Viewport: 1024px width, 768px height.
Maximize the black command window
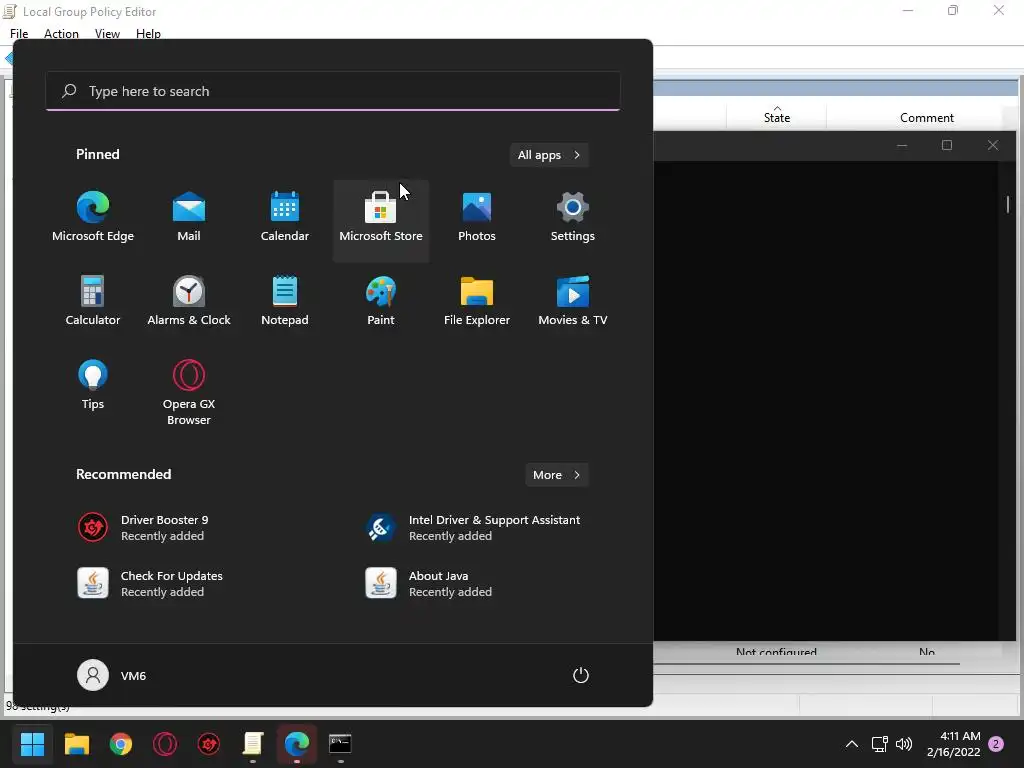[x=947, y=145]
